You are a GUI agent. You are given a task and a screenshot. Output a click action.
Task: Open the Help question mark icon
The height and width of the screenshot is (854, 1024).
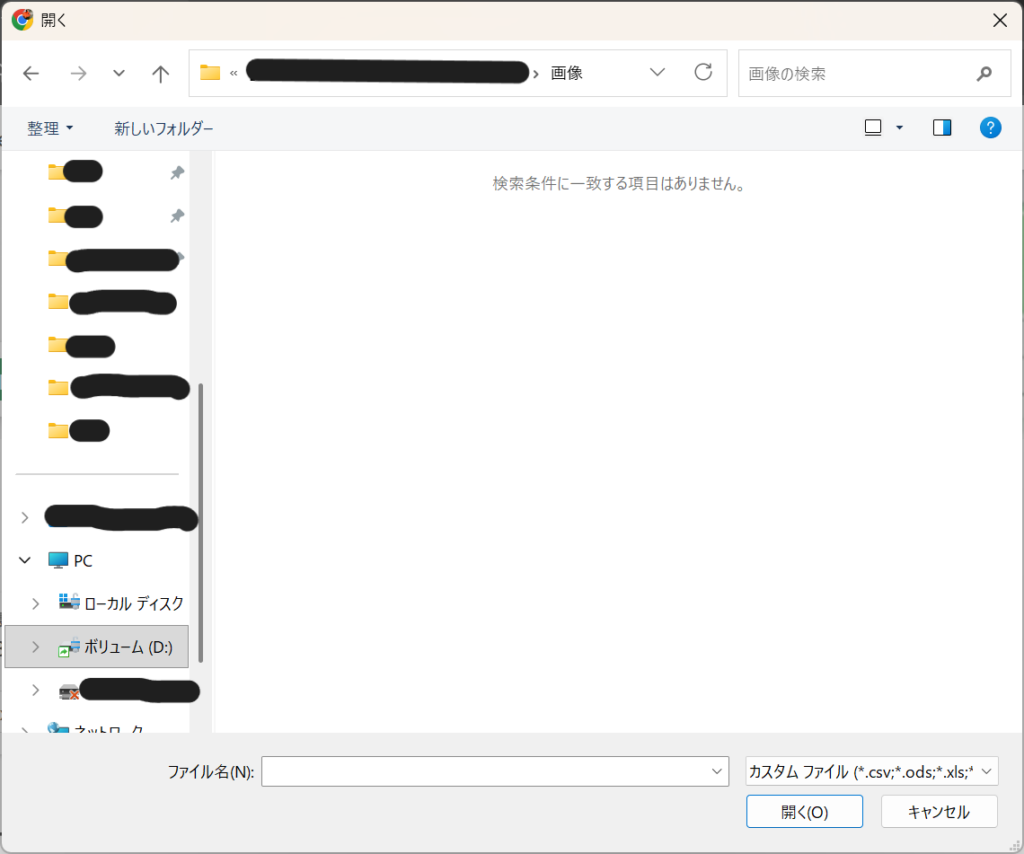(x=990, y=127)
